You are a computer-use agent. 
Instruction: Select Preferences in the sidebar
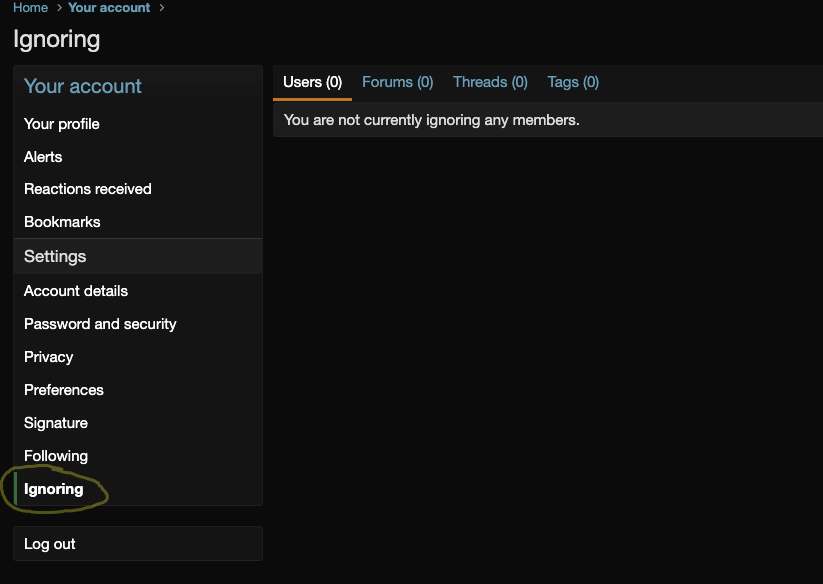point(64,390)
